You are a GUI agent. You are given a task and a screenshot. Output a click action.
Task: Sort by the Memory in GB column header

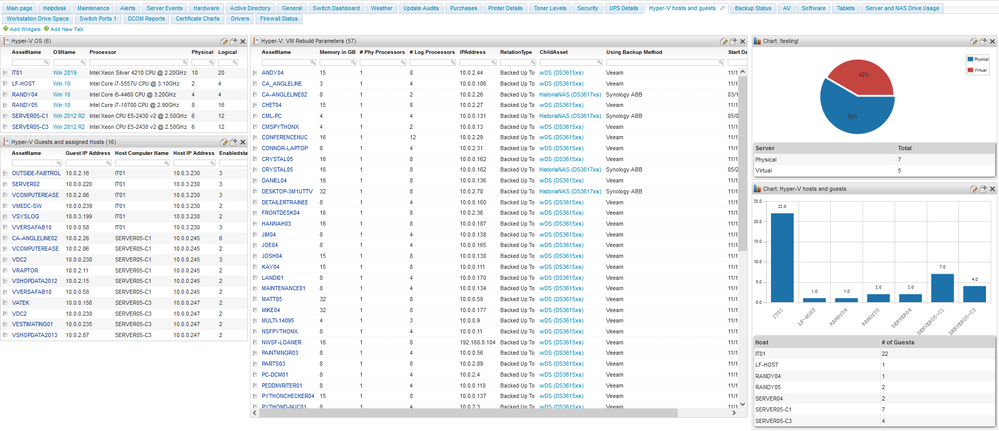point(338,51)
